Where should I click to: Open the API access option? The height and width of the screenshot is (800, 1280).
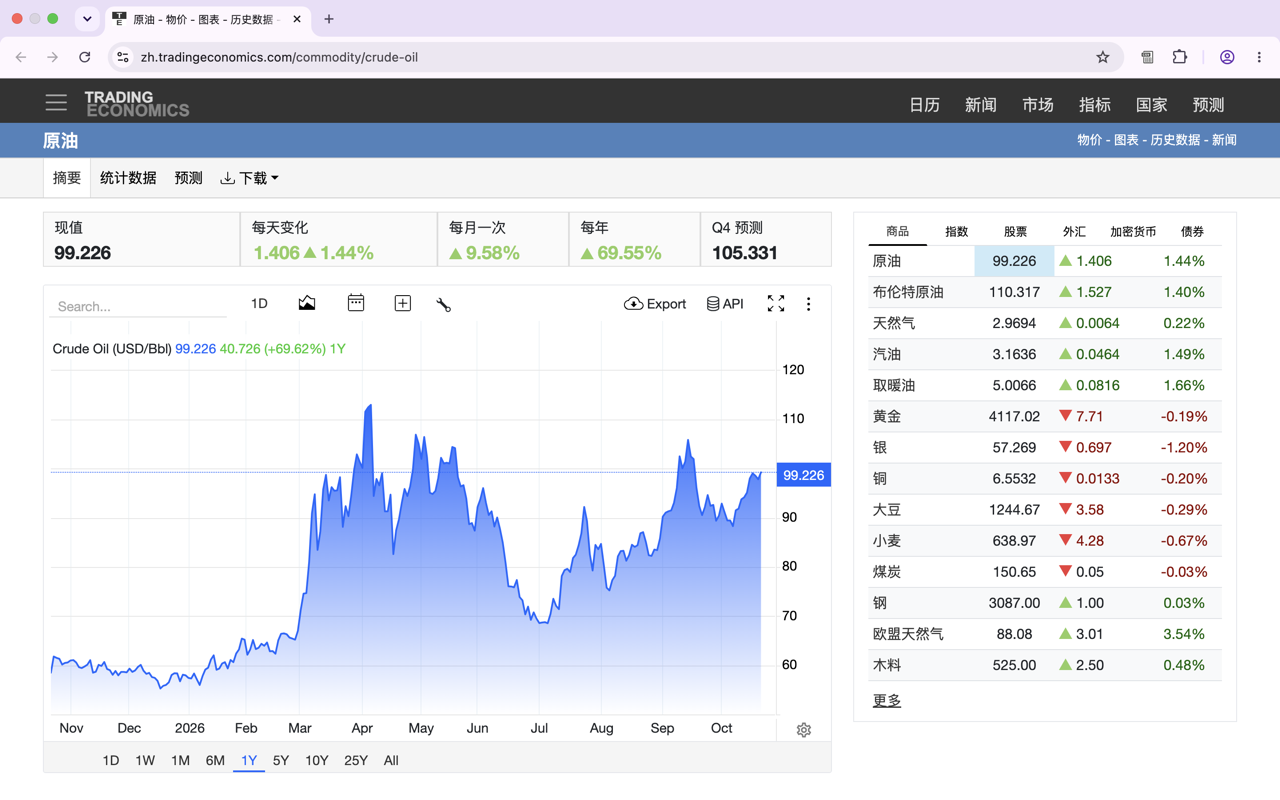[x=725, y=304]
